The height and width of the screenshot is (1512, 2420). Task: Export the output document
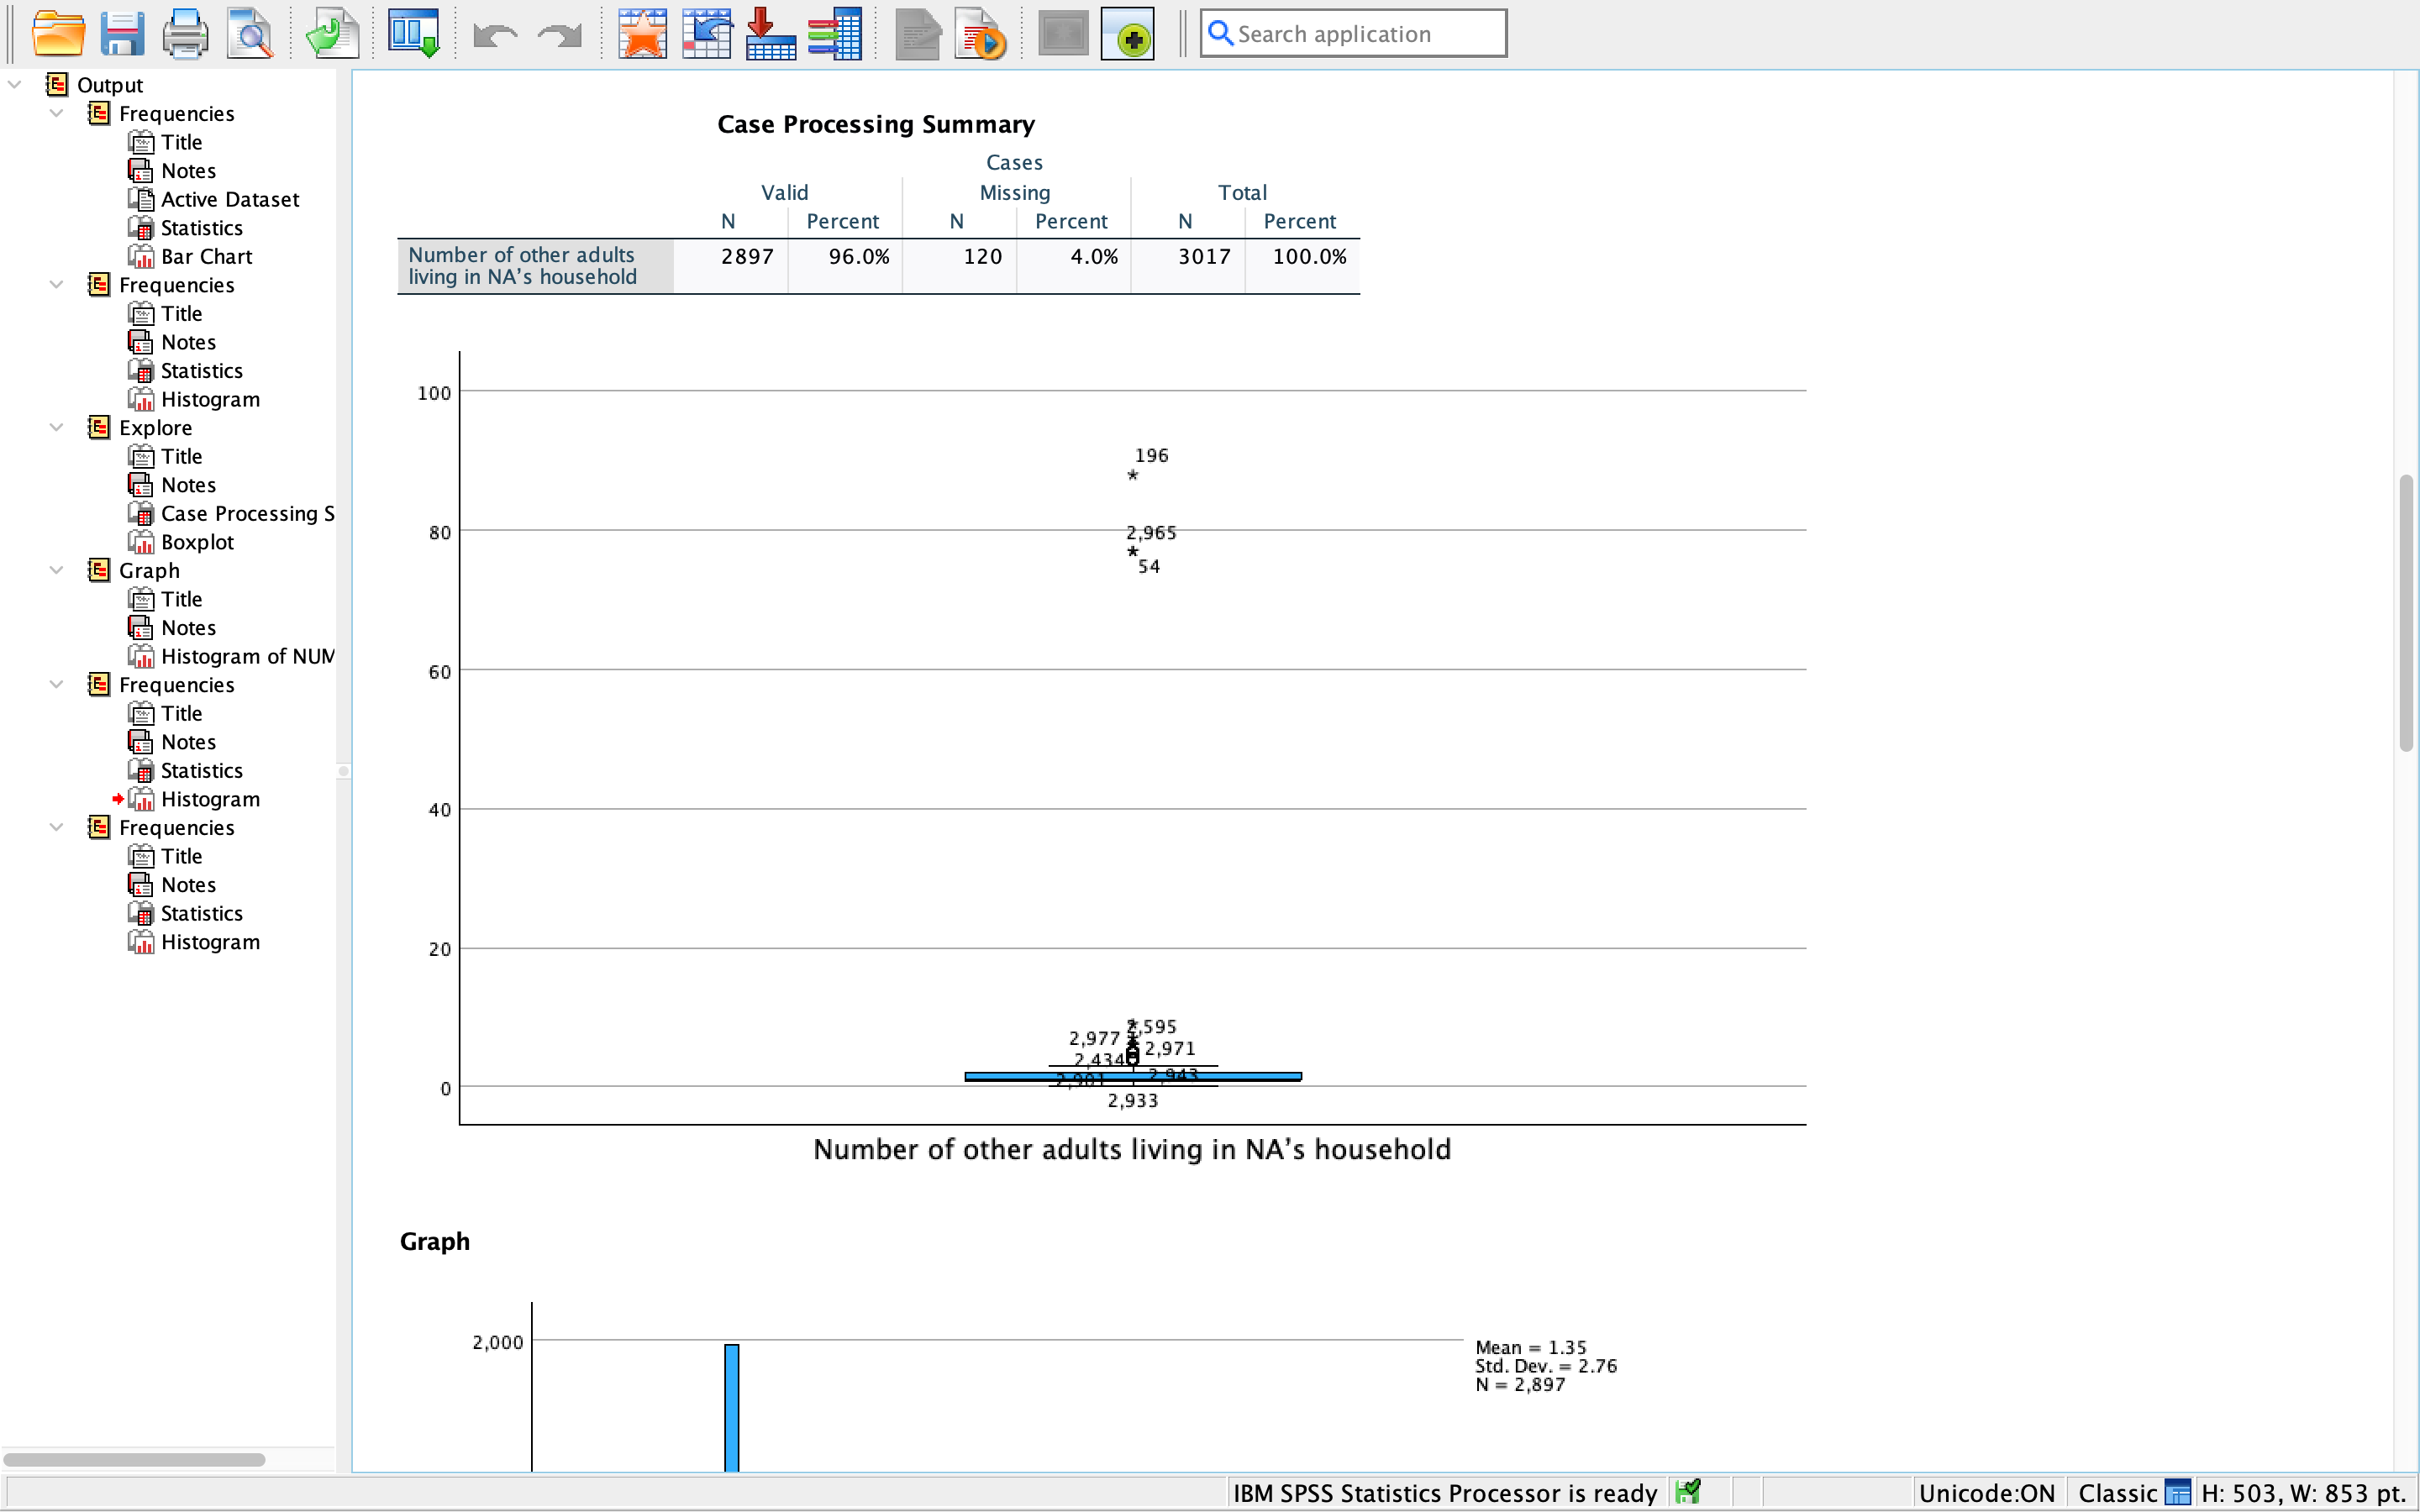[x=332, y=33]
